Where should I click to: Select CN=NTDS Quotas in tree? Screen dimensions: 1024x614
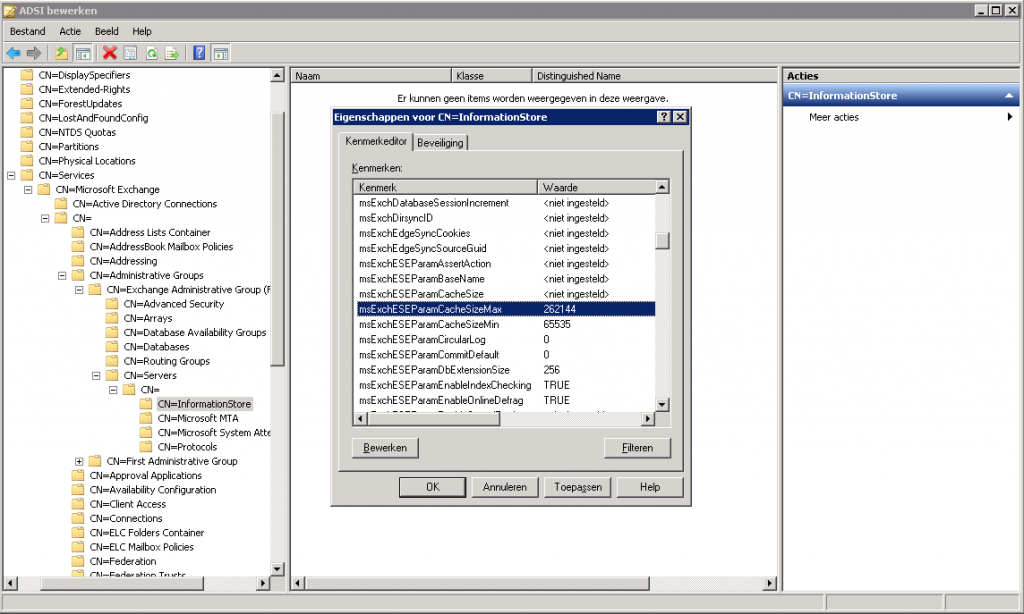click(77, 133)
